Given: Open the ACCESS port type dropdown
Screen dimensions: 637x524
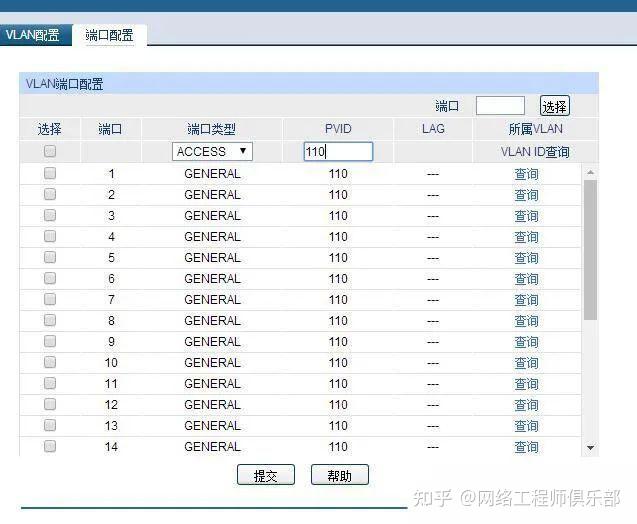Looking at the screenshot, I should (212, 152).
